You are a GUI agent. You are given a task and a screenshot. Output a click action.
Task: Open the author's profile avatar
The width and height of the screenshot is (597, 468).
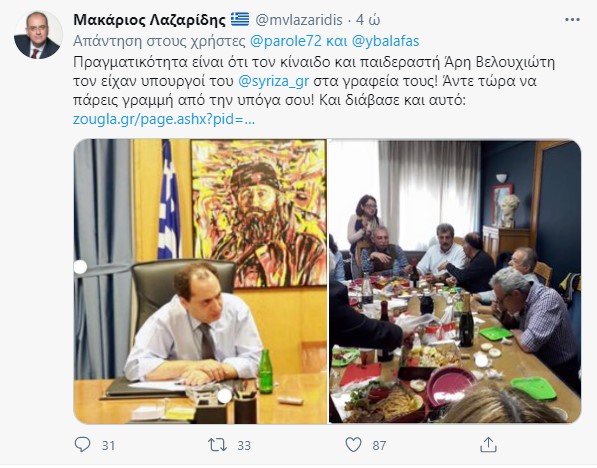pos(38,35)
